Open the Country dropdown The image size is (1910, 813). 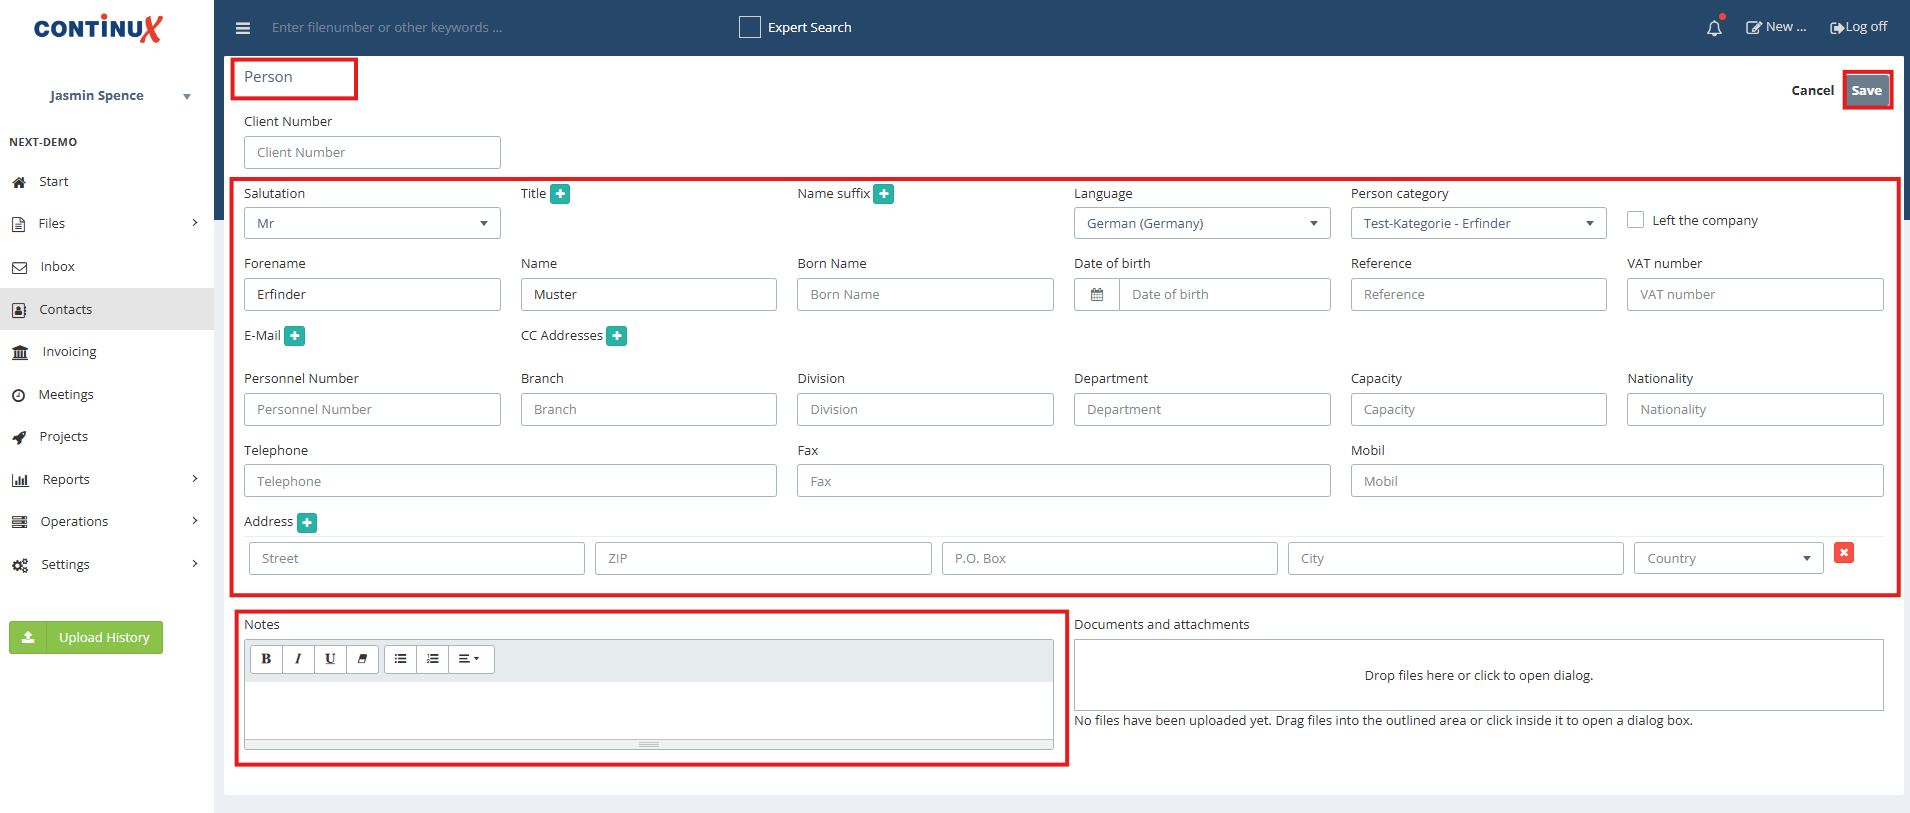point(1729,558)
